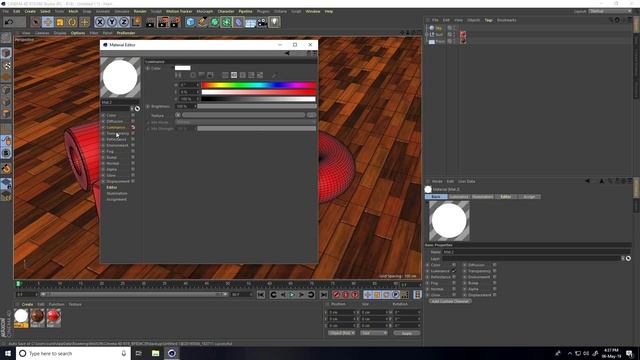Click Record Active Objects red button

point(336,295)
